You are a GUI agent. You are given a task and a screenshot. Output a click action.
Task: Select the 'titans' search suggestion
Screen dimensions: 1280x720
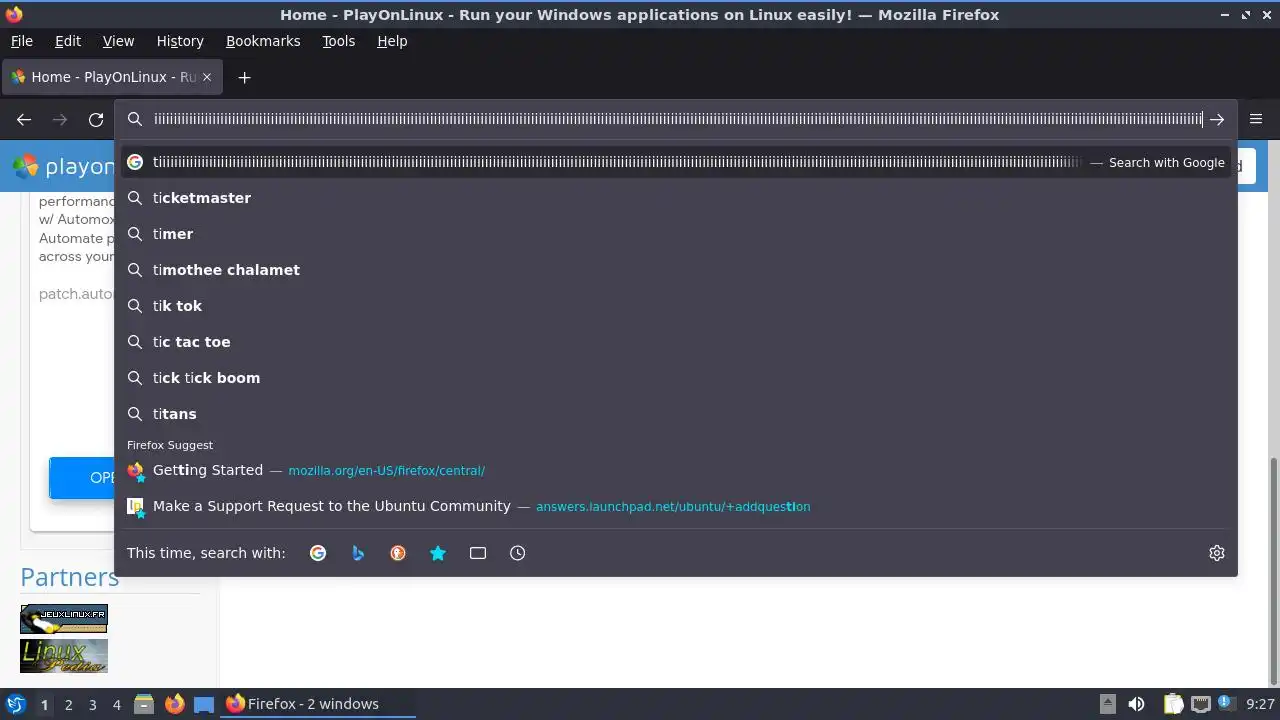click(x=676, y=414)
